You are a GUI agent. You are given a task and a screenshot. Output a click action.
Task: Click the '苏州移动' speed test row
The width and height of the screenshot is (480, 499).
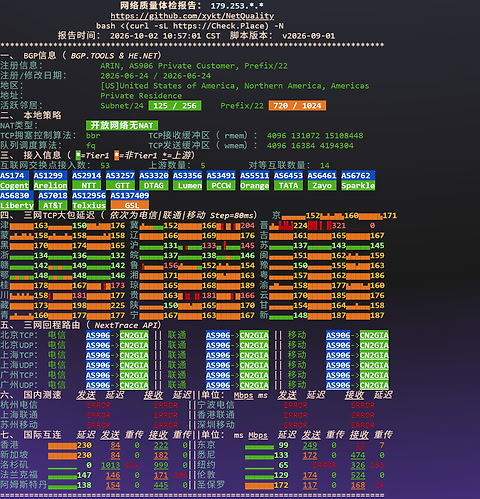19,425
